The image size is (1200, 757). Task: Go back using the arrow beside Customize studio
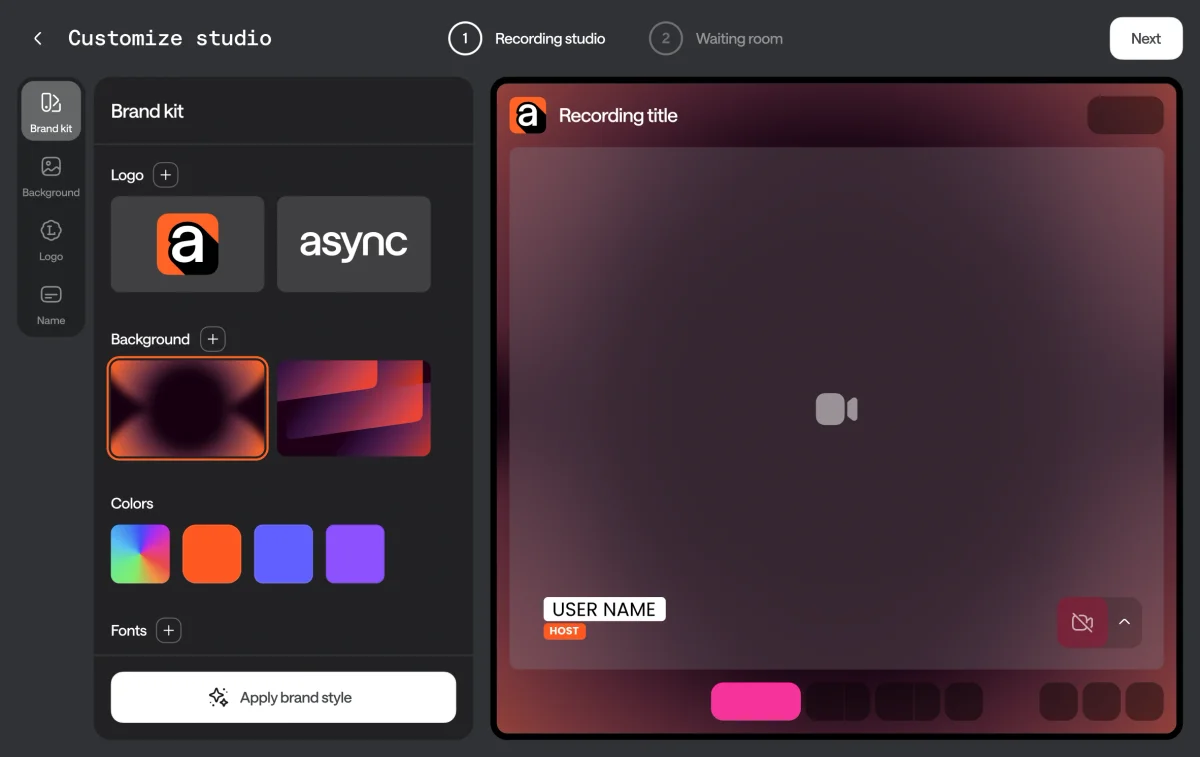click(37, 38)
